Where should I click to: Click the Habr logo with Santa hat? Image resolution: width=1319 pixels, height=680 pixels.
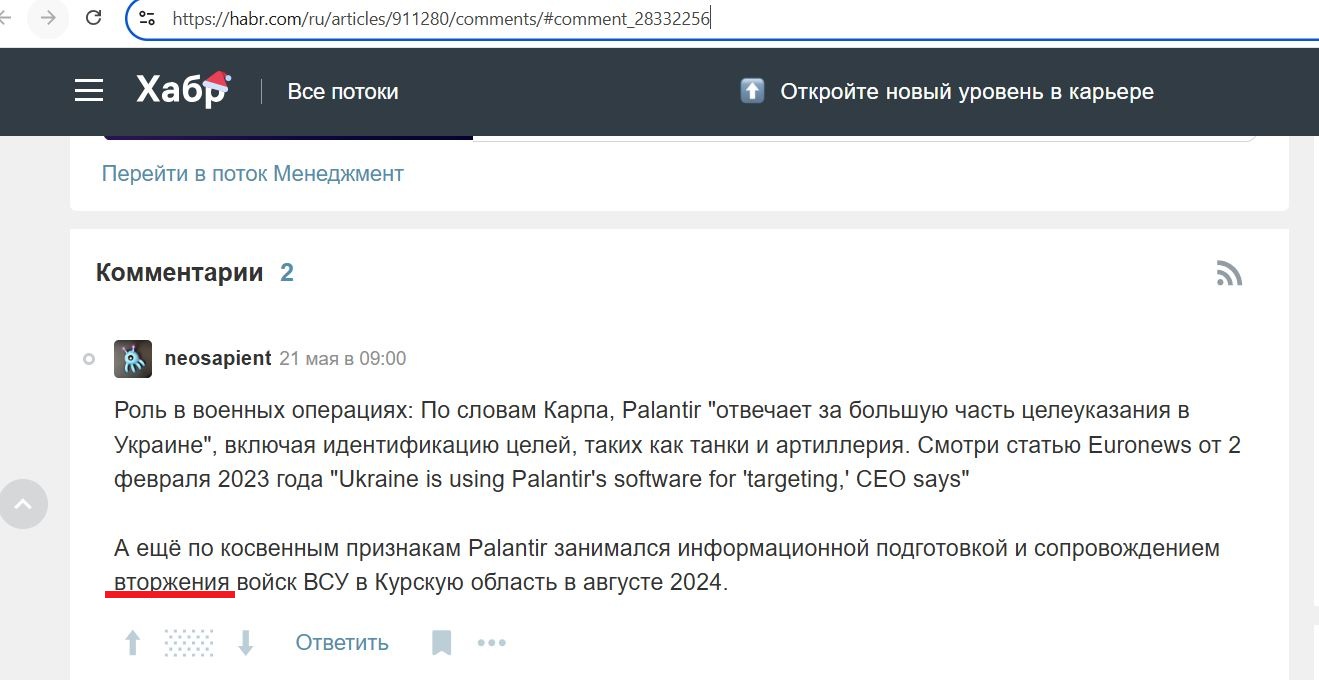[x=178, y=88]
